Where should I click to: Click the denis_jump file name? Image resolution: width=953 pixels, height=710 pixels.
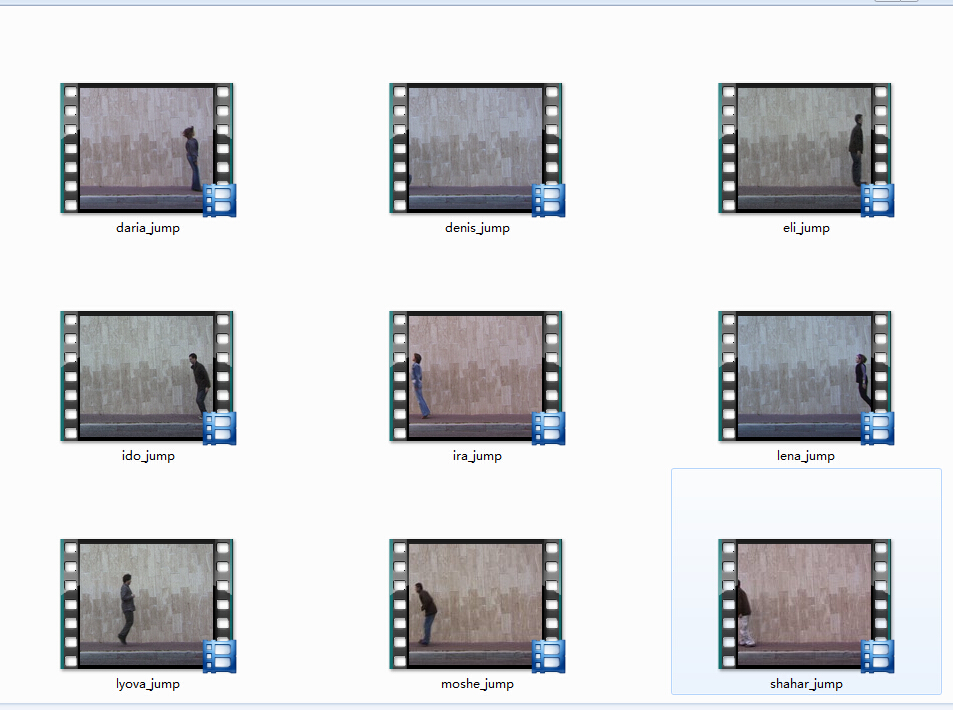point(477,228)
